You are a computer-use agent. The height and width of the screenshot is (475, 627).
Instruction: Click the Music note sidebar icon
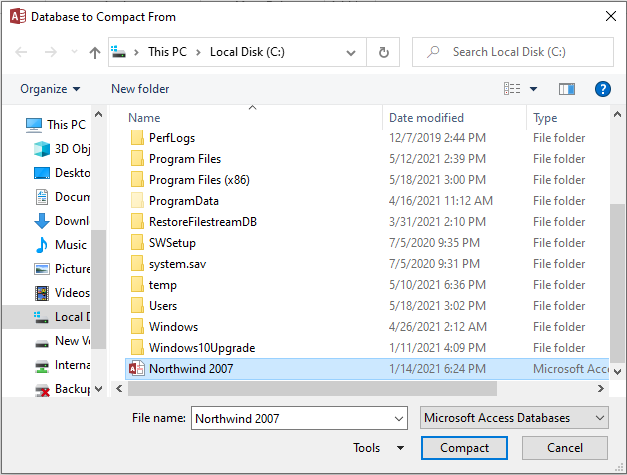point(42,245)
